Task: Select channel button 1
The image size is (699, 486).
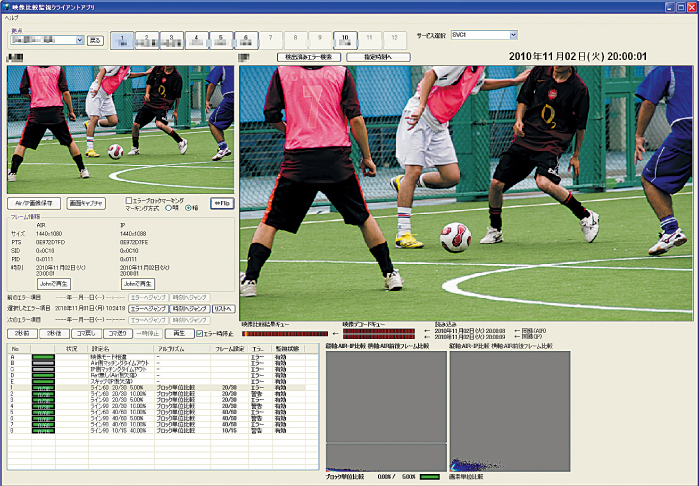Action: [120, 40]
